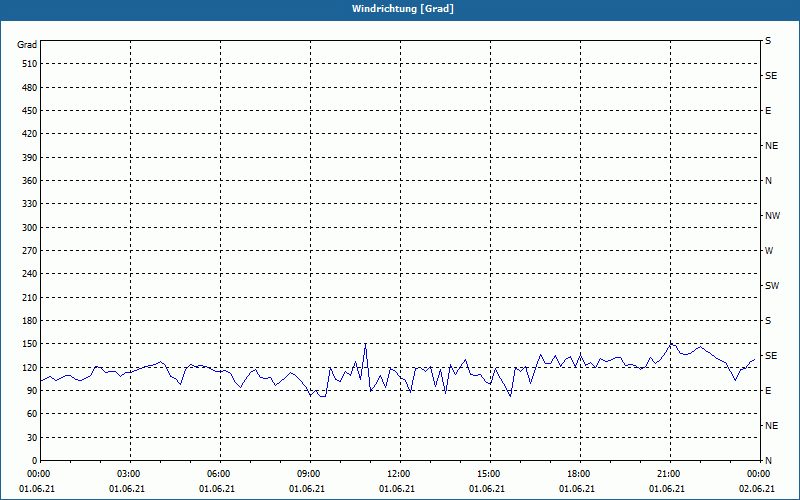Screen dimensions: 800x500
Task: Select the 01.06.21 date under 12:00
Action: click(396, 489)
